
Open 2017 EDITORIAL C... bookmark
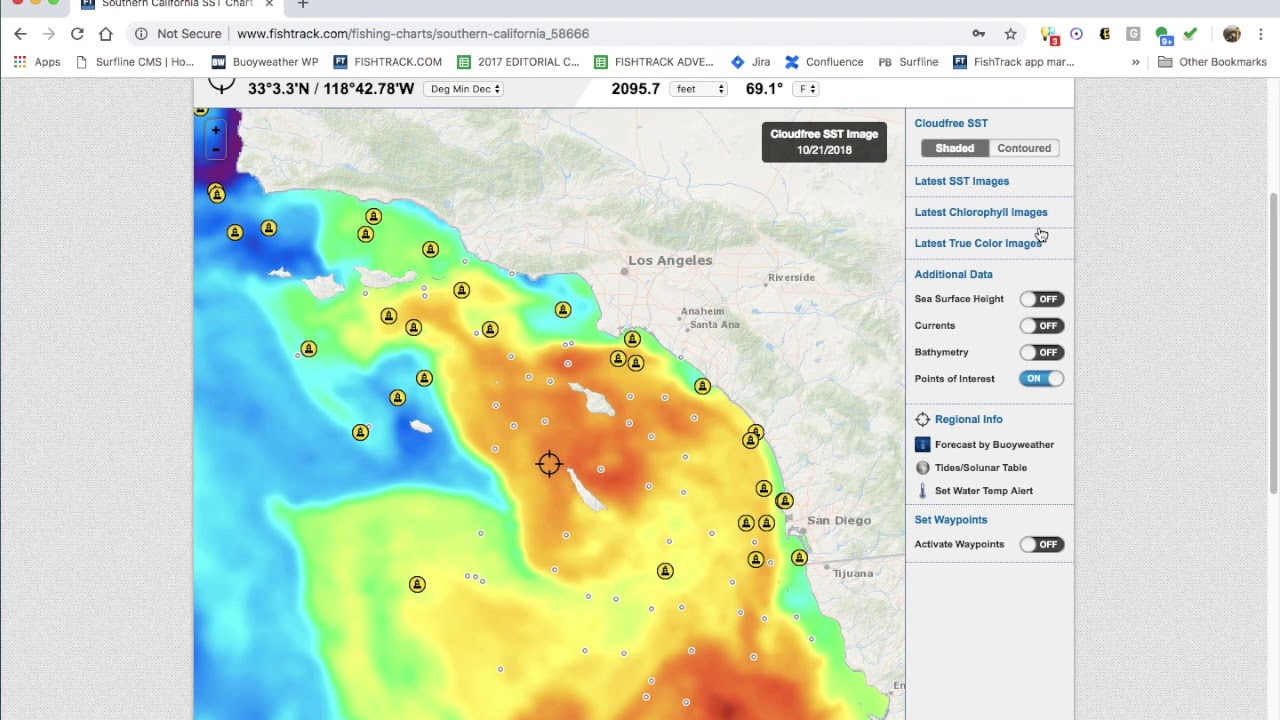[518, 62]
